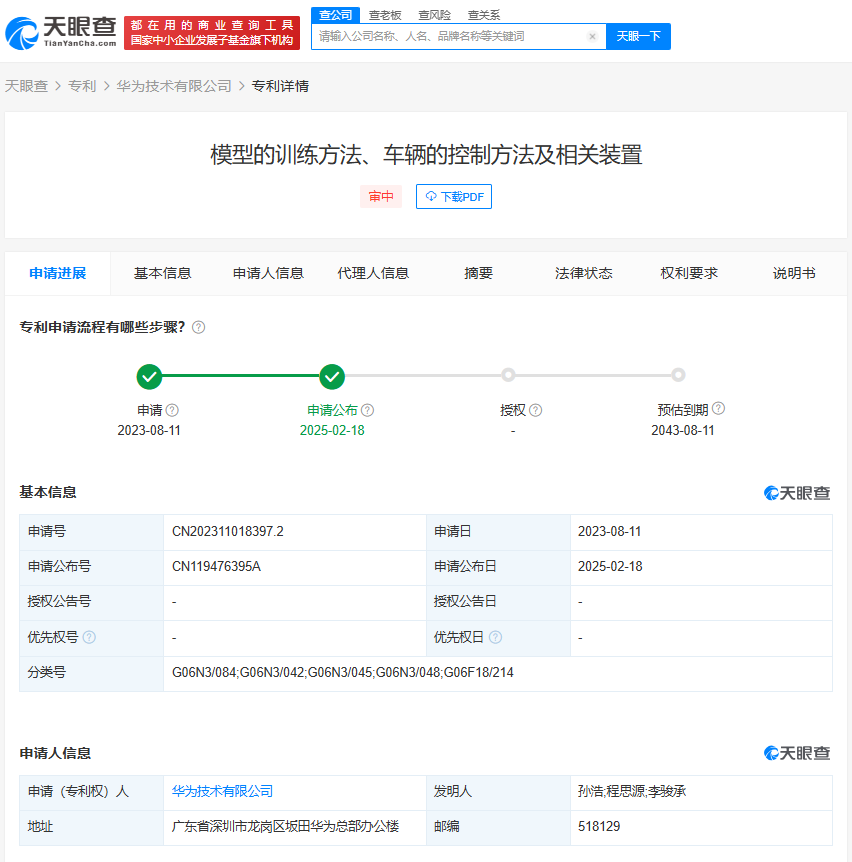Select the 查公司 search tab
Screen dimensions: 852x862
point(335,15)
